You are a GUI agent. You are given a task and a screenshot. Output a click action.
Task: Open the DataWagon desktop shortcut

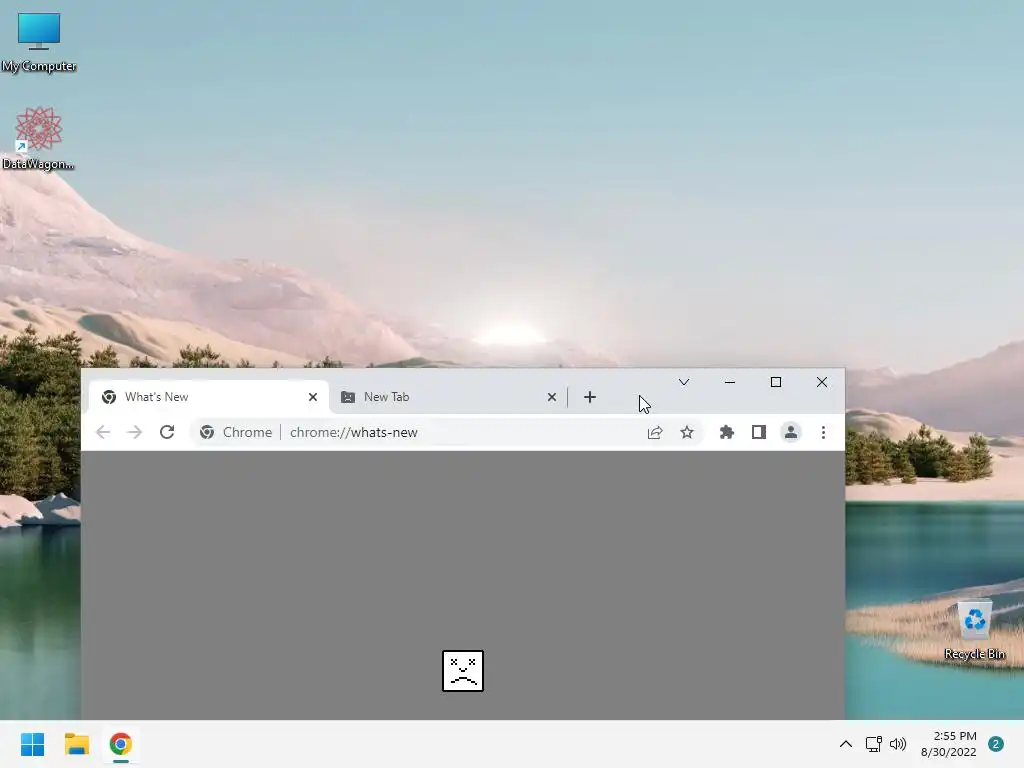38,138
